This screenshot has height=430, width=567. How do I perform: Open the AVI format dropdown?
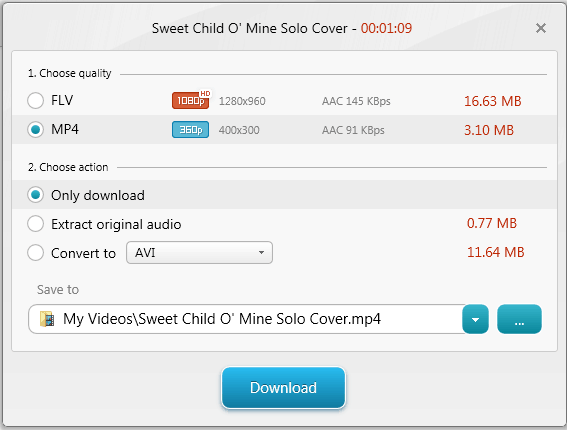[x=199, y=252]
